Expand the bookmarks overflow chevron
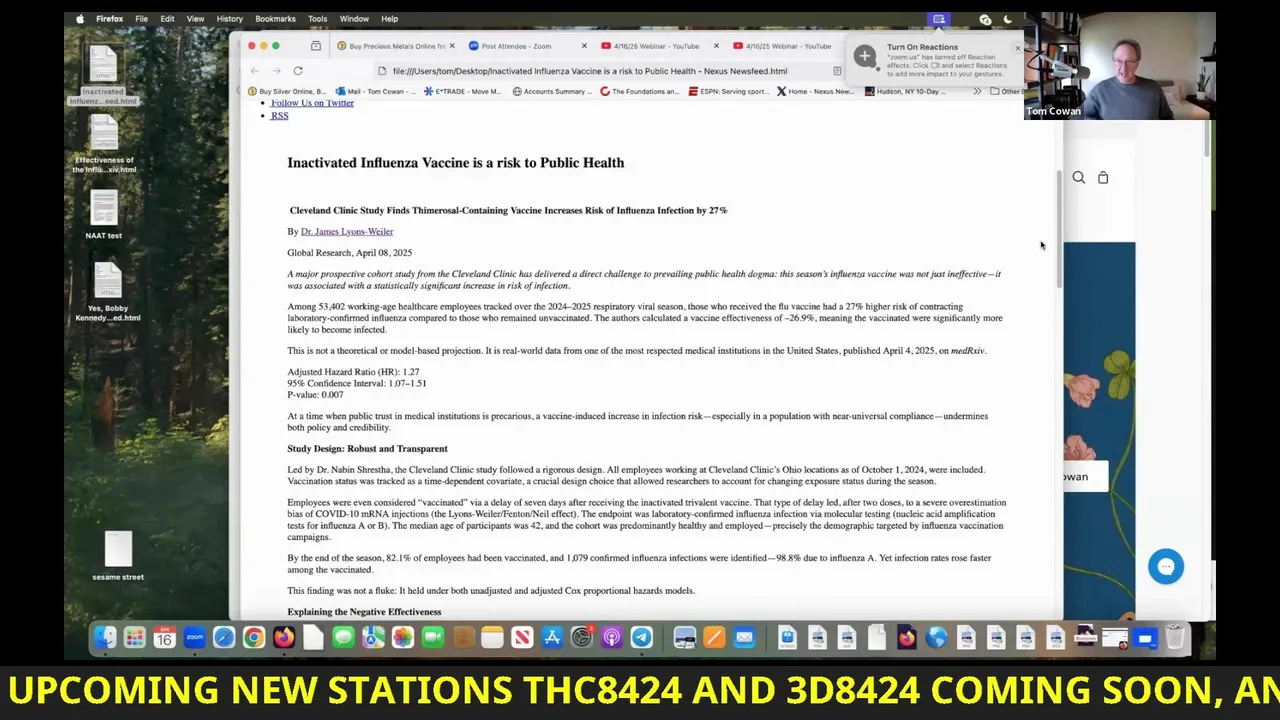 point(977,91)
